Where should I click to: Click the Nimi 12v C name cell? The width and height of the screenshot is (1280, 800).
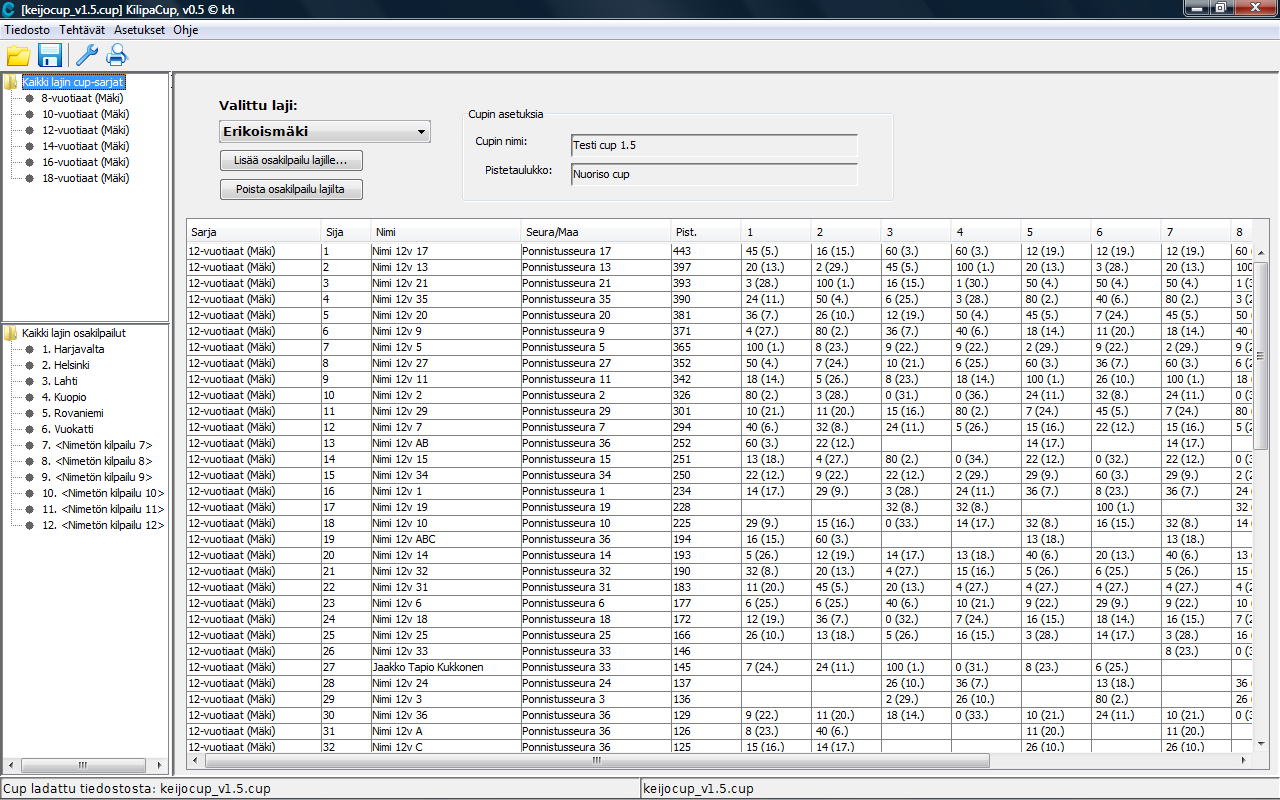[x=446, y=747]
